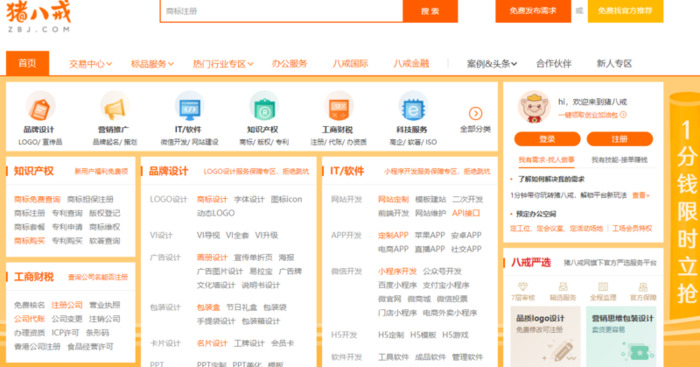Click the 全程监理 icon

pyautogui.click(x=603, y=287)
